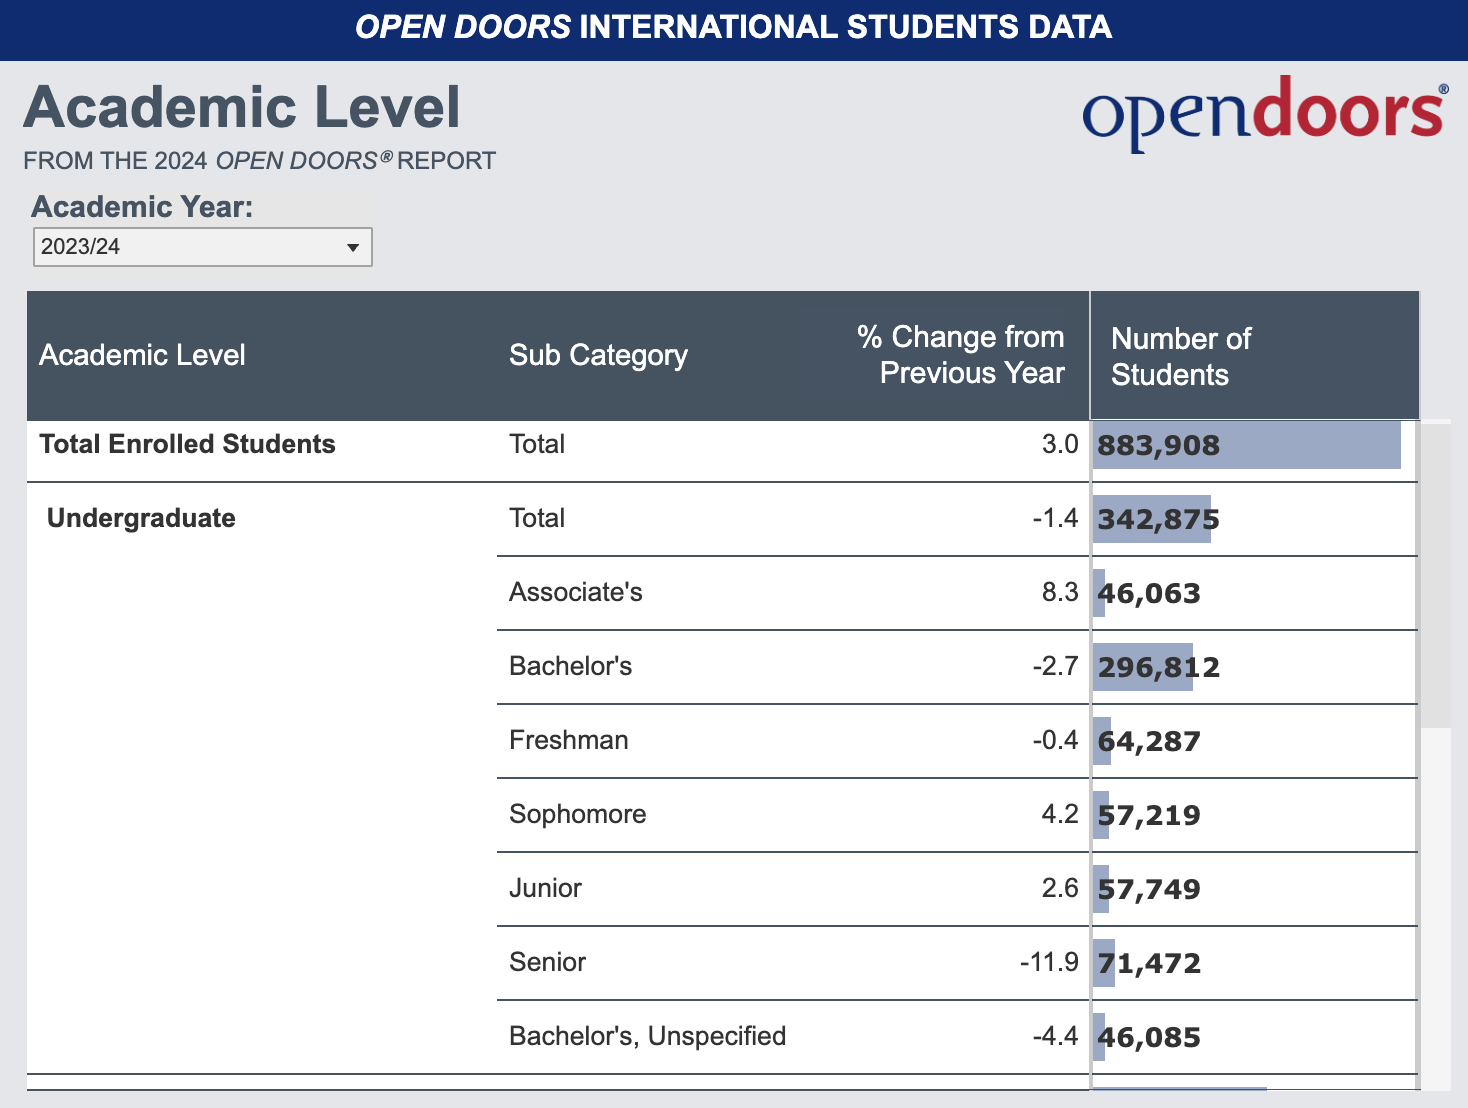
Task: Click the Number of Students column header
Action: tap(1180, 356)
